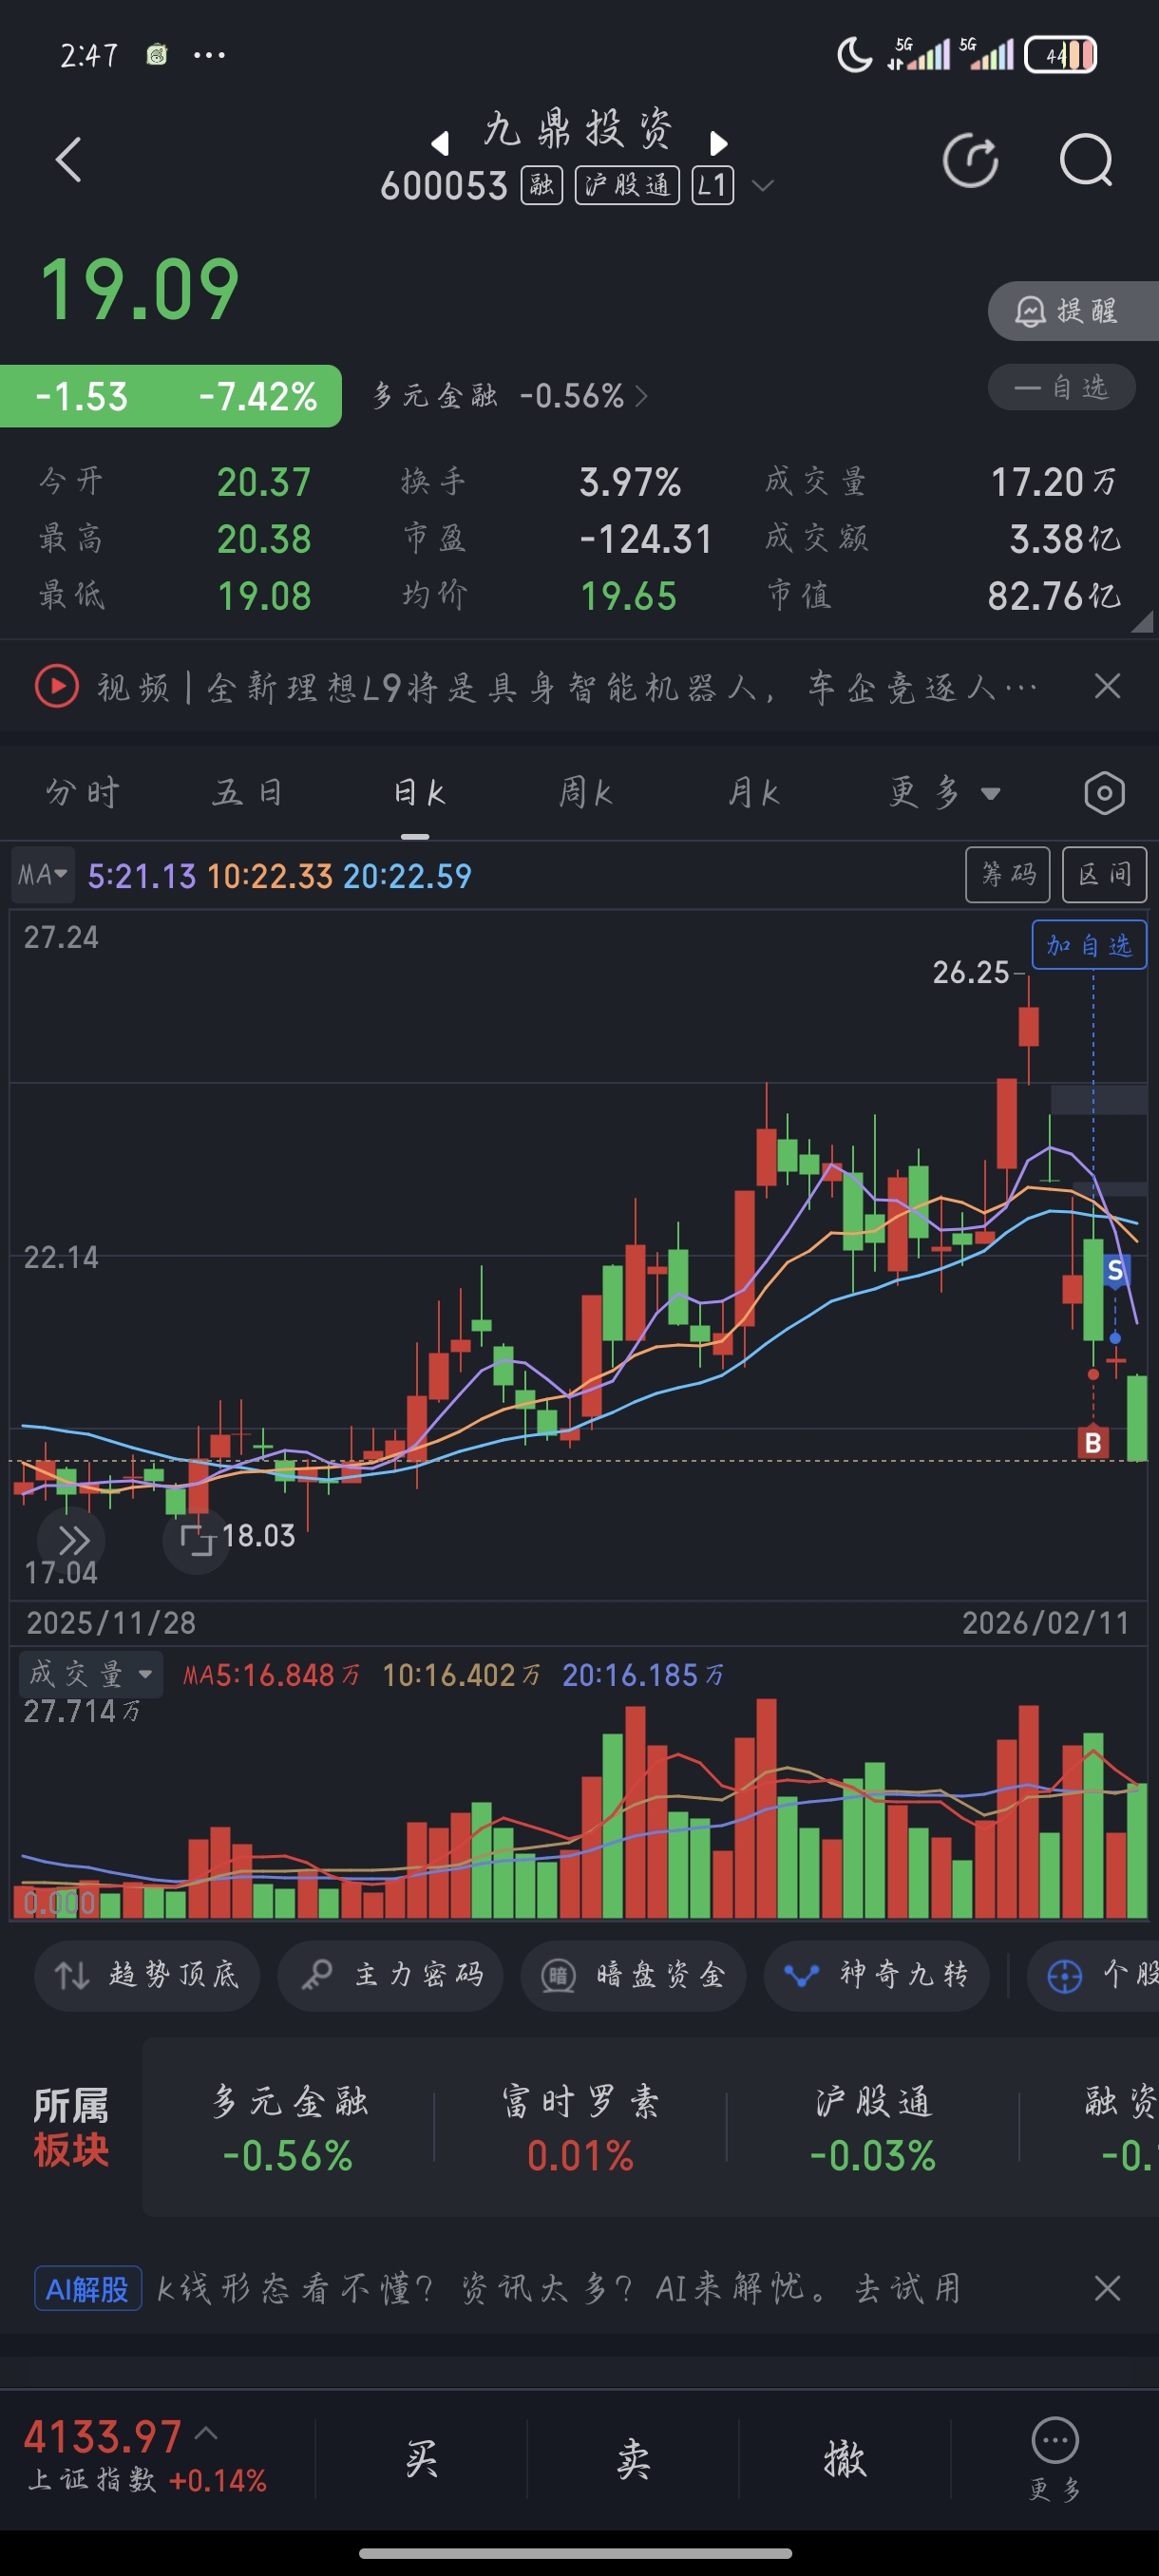Switch to the next stock arrow
The width and height of the screenshot is (1159, 2576).
pyautogui.click(x=718, y=143)
